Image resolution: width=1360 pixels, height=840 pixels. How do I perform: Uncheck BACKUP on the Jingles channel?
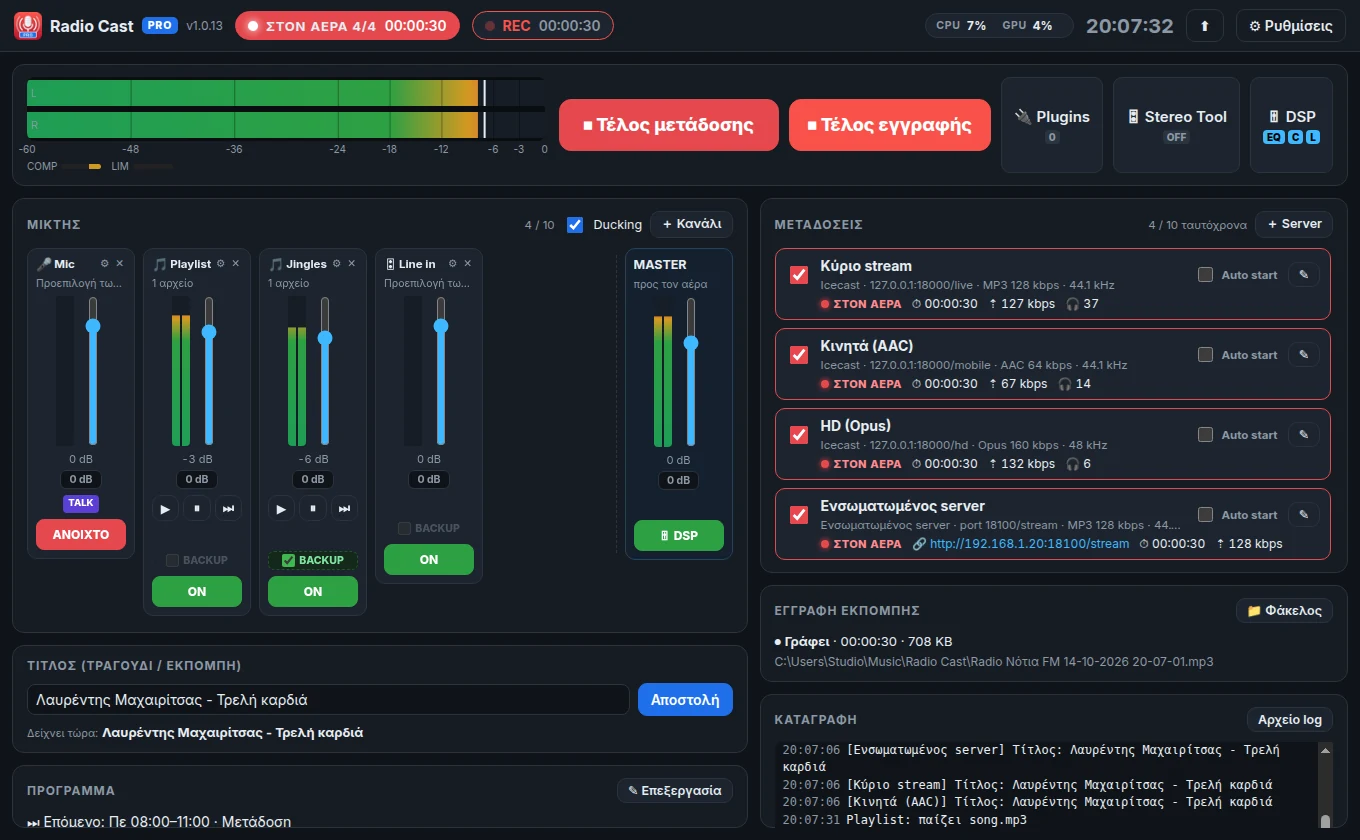point(289,560)
